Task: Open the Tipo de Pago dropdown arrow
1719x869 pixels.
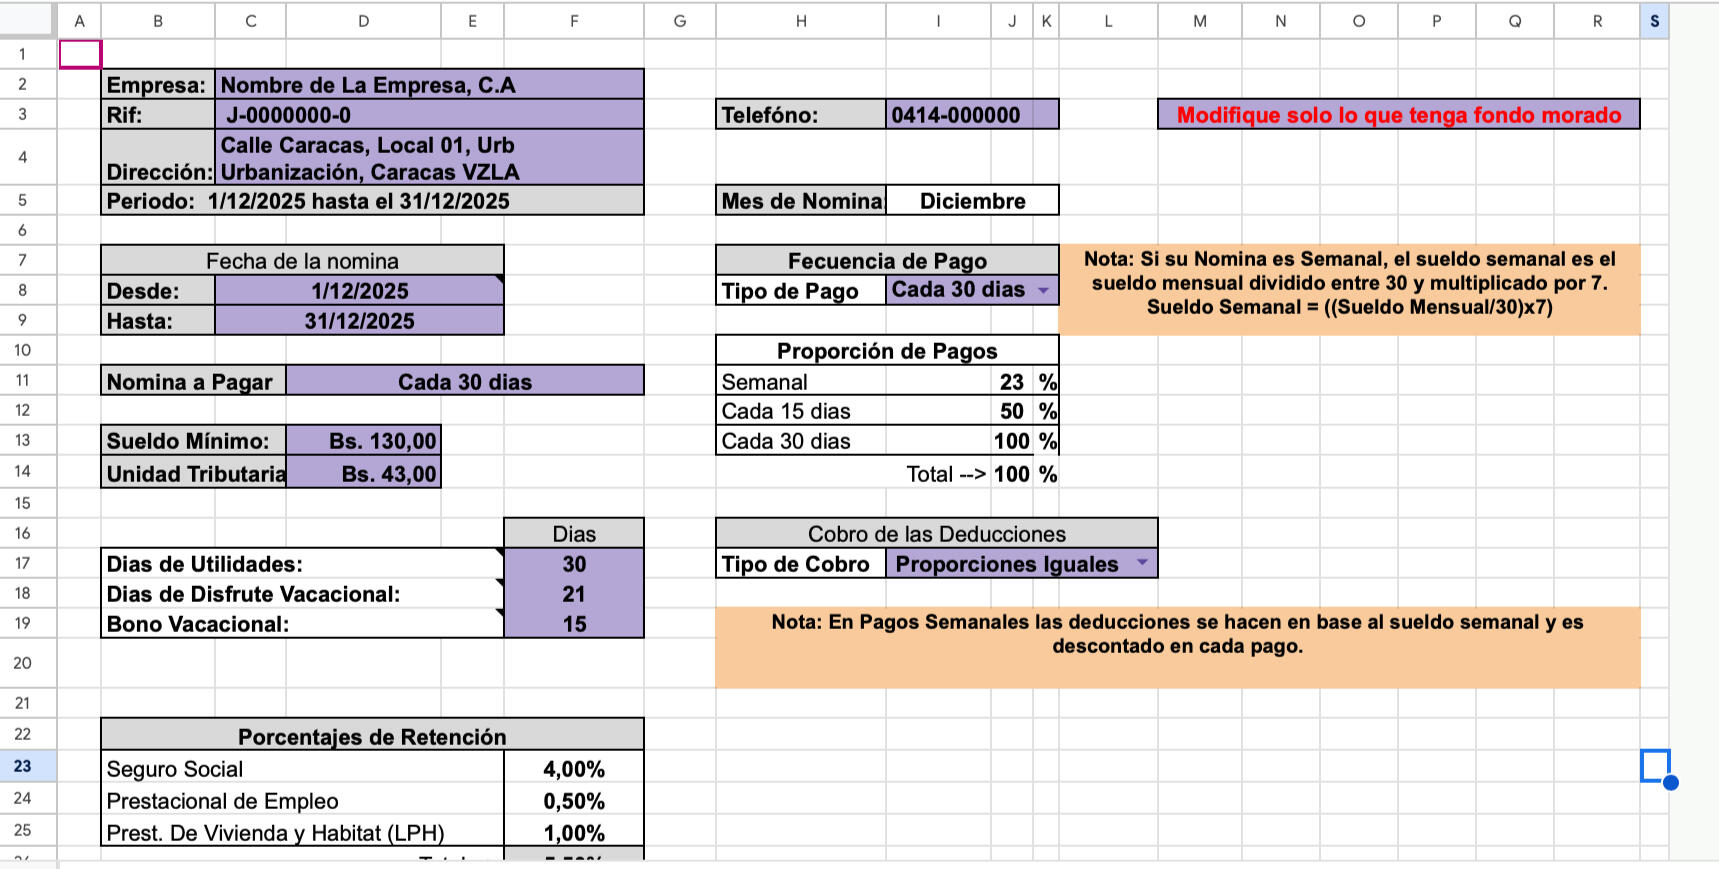Action: click(1043, 291)
